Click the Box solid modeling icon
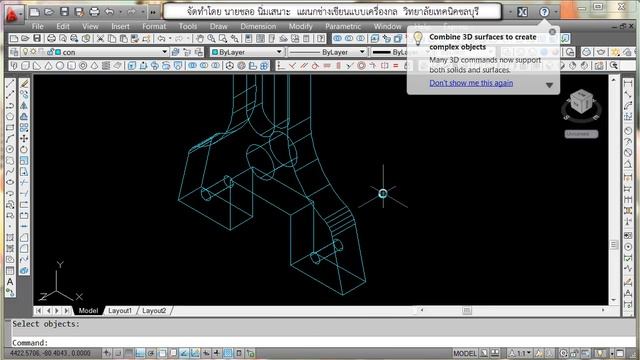The width and height of the screenshot is (640, 360). click(x=25, y=65)
